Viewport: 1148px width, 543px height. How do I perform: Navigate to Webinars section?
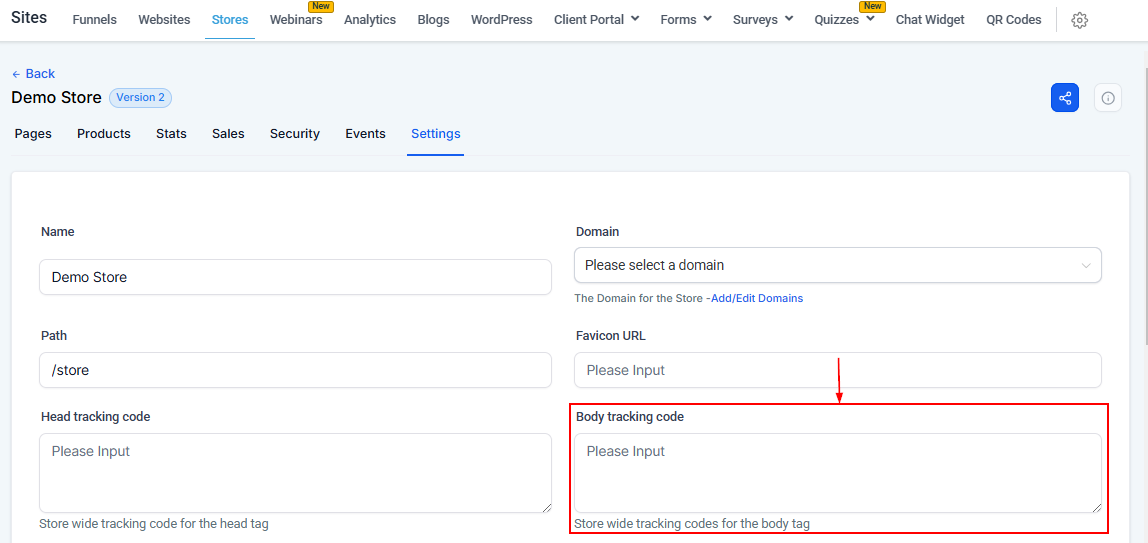(x=296, y=20)
